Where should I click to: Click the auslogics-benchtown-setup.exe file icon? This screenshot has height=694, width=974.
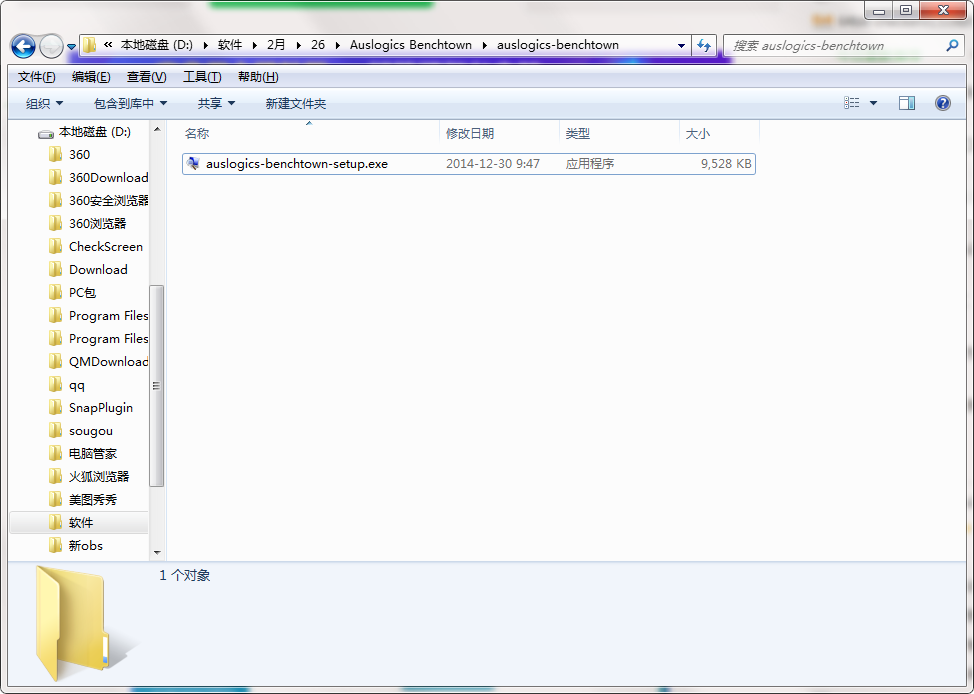click(193, 163)
